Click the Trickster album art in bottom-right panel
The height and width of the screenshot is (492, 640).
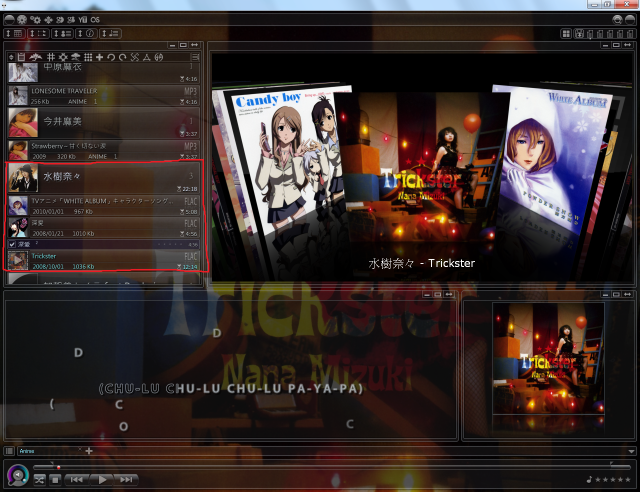(548, 358)
